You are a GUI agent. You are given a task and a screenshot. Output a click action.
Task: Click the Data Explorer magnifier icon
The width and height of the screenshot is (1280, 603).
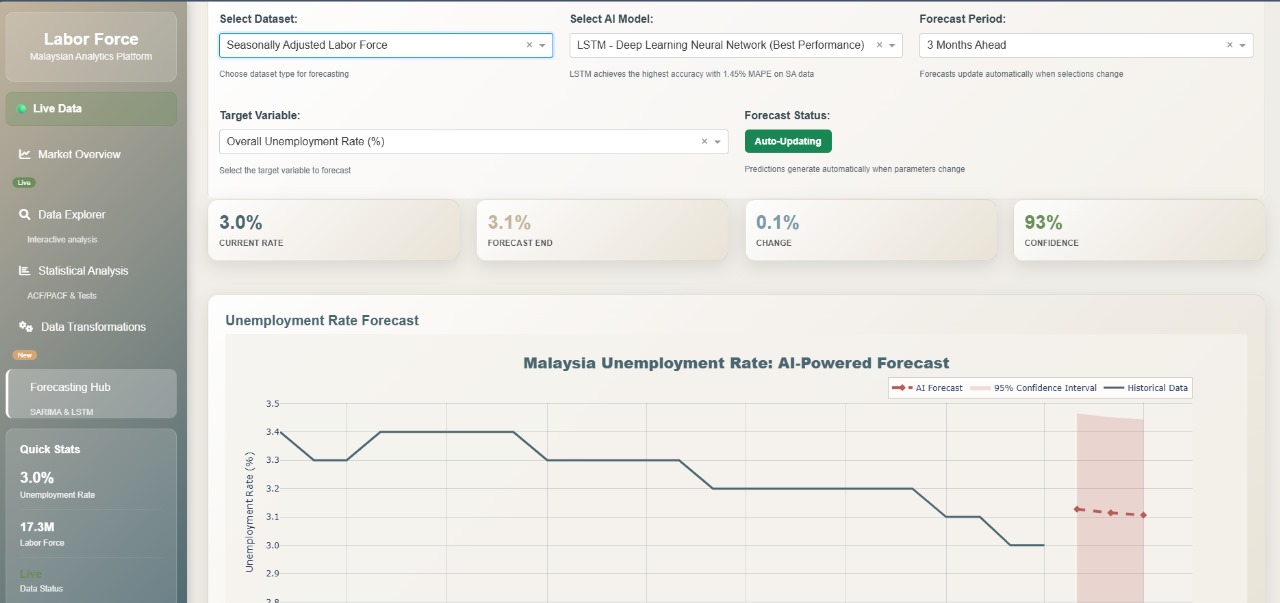click(24, 214)
